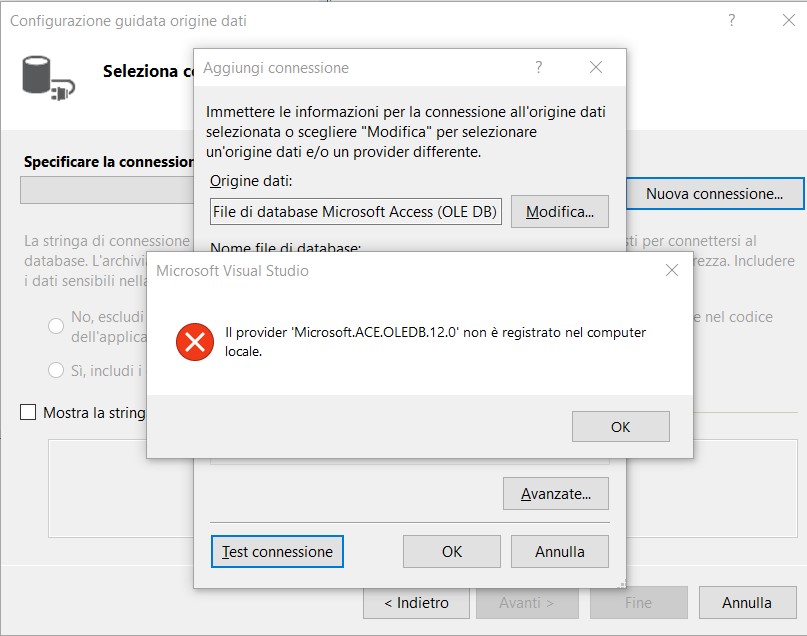This screenshot has height=636, width=807.
Task: Close the Aggiungi connessione dialog
Action: tap(596, 68)
